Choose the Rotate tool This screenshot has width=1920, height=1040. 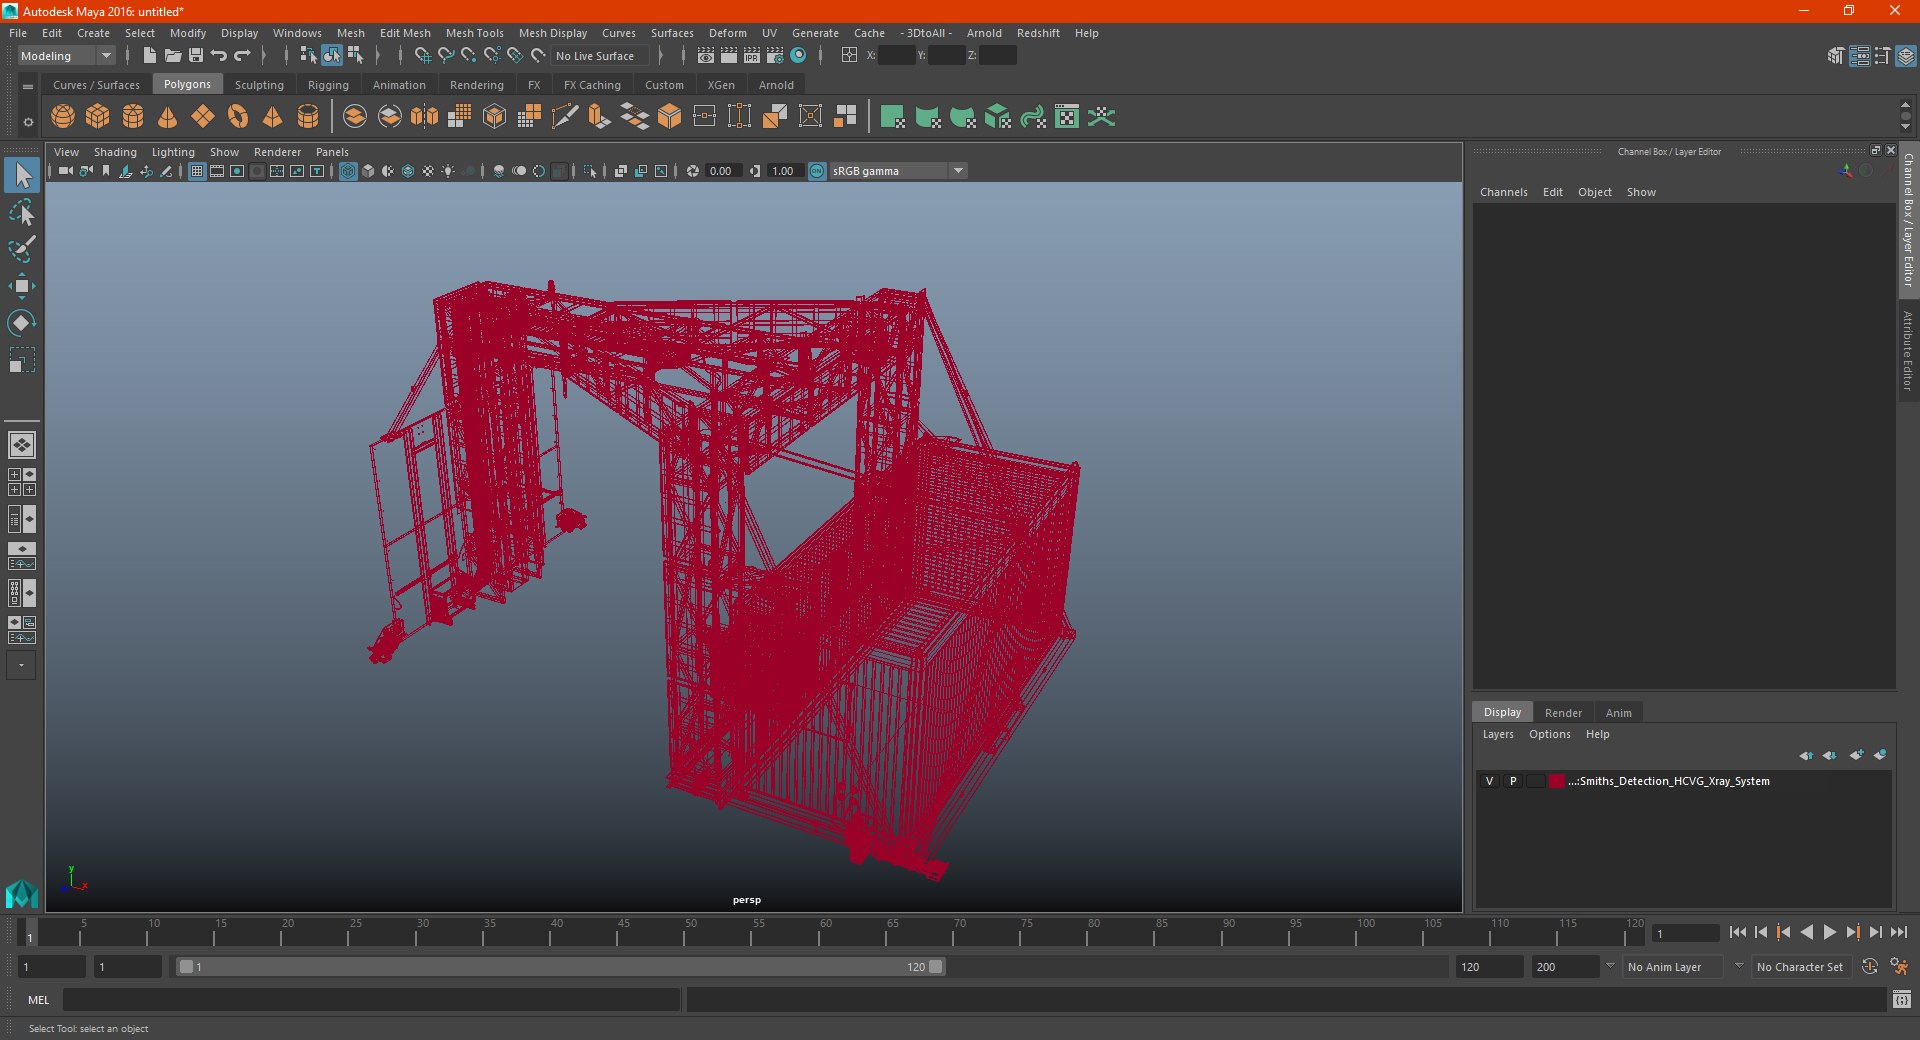tap(22, 322)
